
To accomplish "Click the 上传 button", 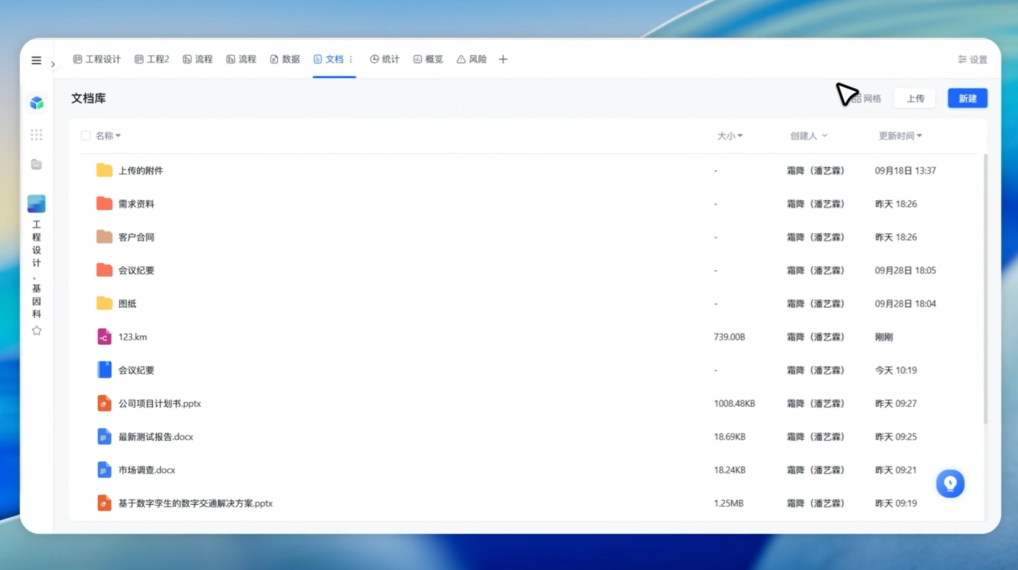I will 915,98.
